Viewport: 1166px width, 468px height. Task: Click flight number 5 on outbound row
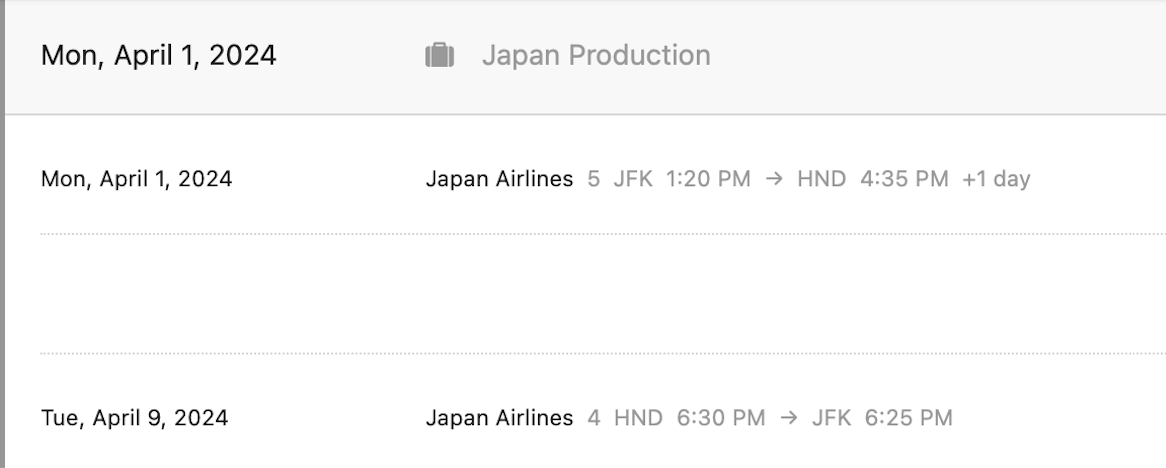coord(593,179)
